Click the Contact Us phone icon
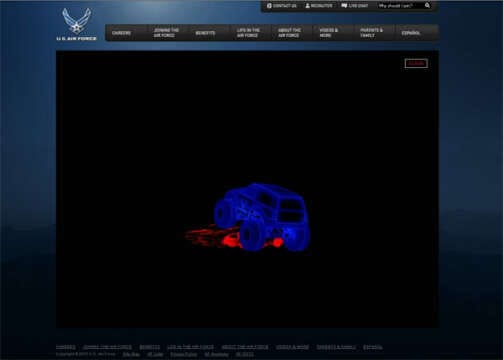 (269, 6)
